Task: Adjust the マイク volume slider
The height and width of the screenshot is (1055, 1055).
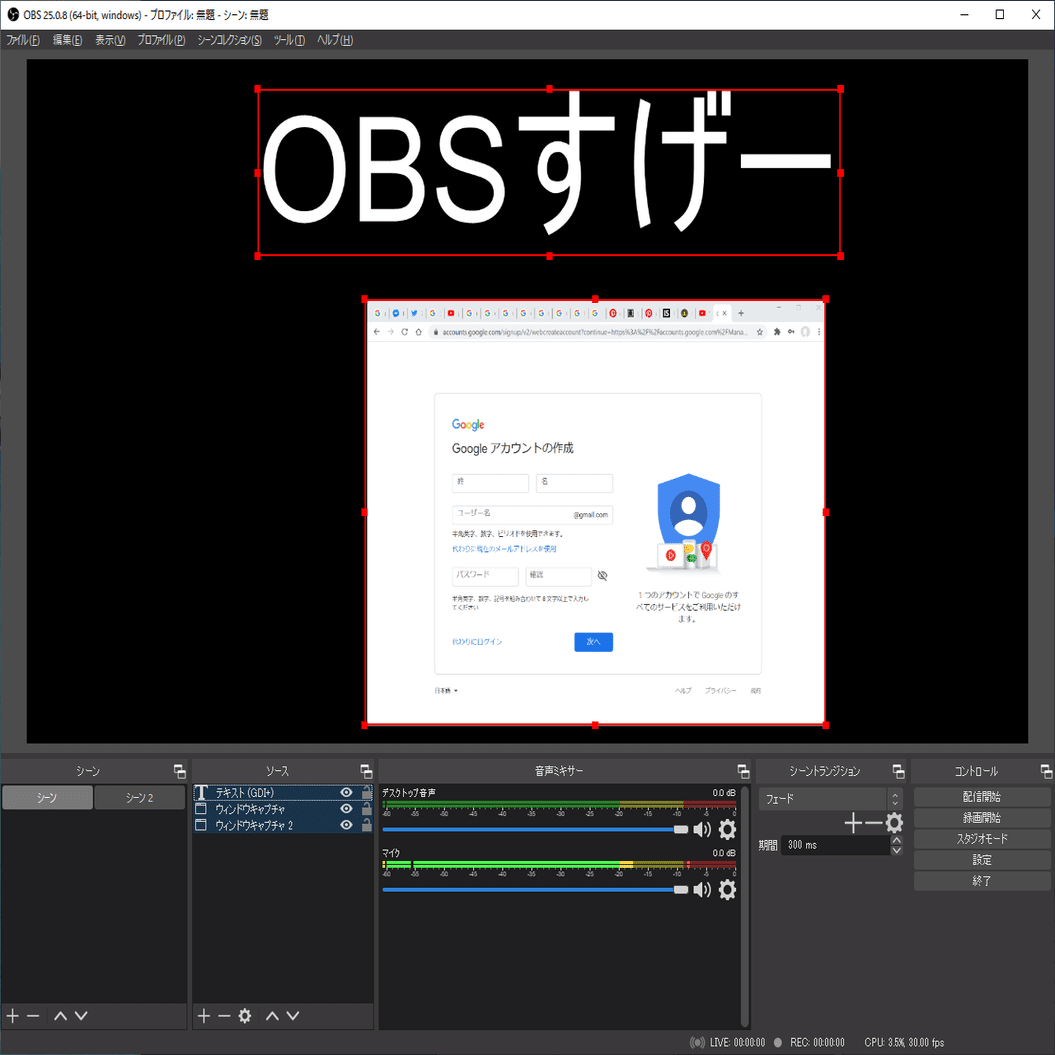Action: [x=535, y=889]
